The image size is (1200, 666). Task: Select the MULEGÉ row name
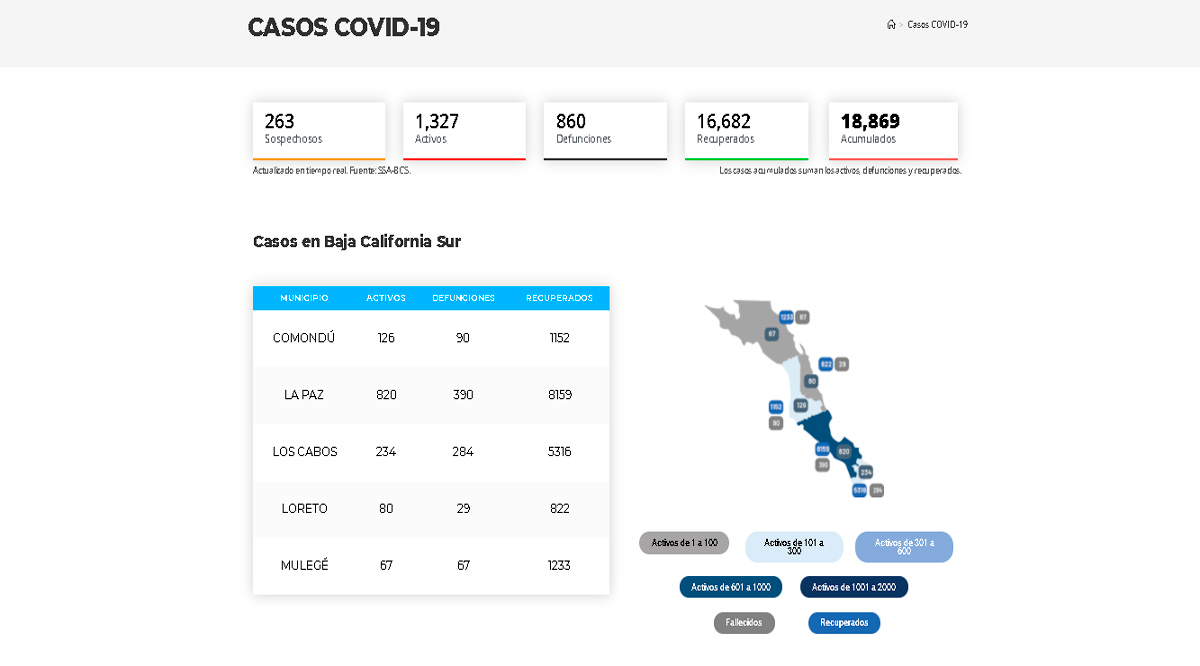pyautogui.click(x=304, y=566)
